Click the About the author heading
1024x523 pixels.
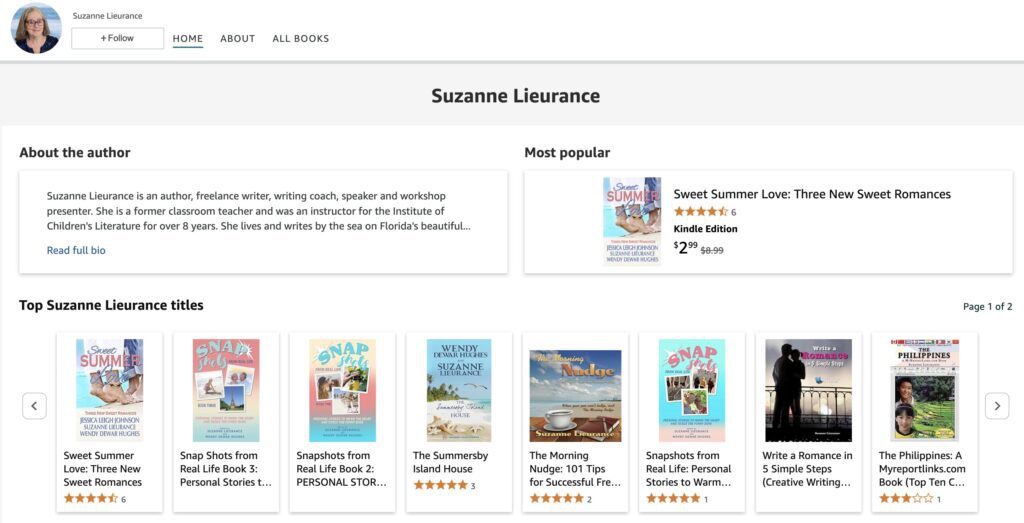point(74,153)
